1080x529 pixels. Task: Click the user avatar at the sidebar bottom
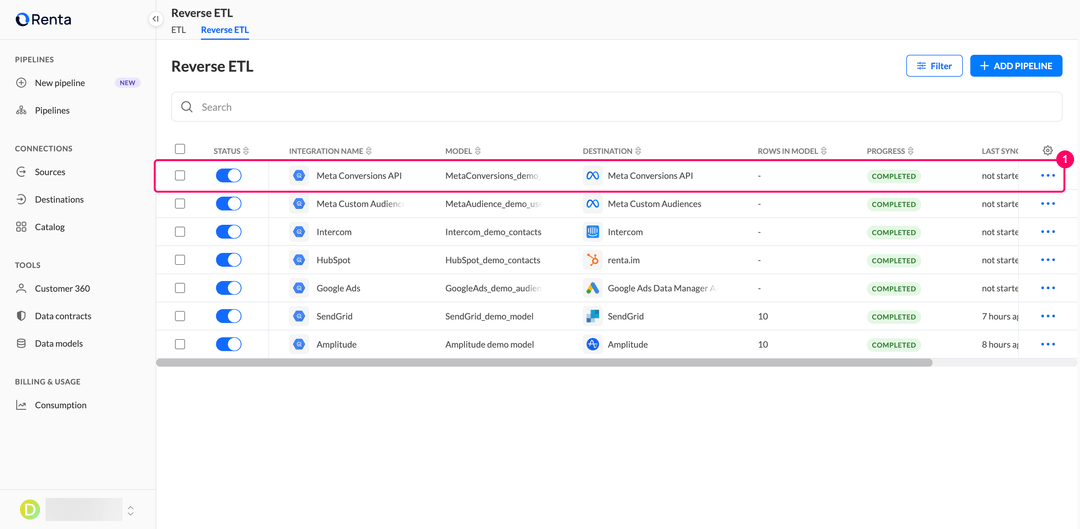(x=30, y=510)
